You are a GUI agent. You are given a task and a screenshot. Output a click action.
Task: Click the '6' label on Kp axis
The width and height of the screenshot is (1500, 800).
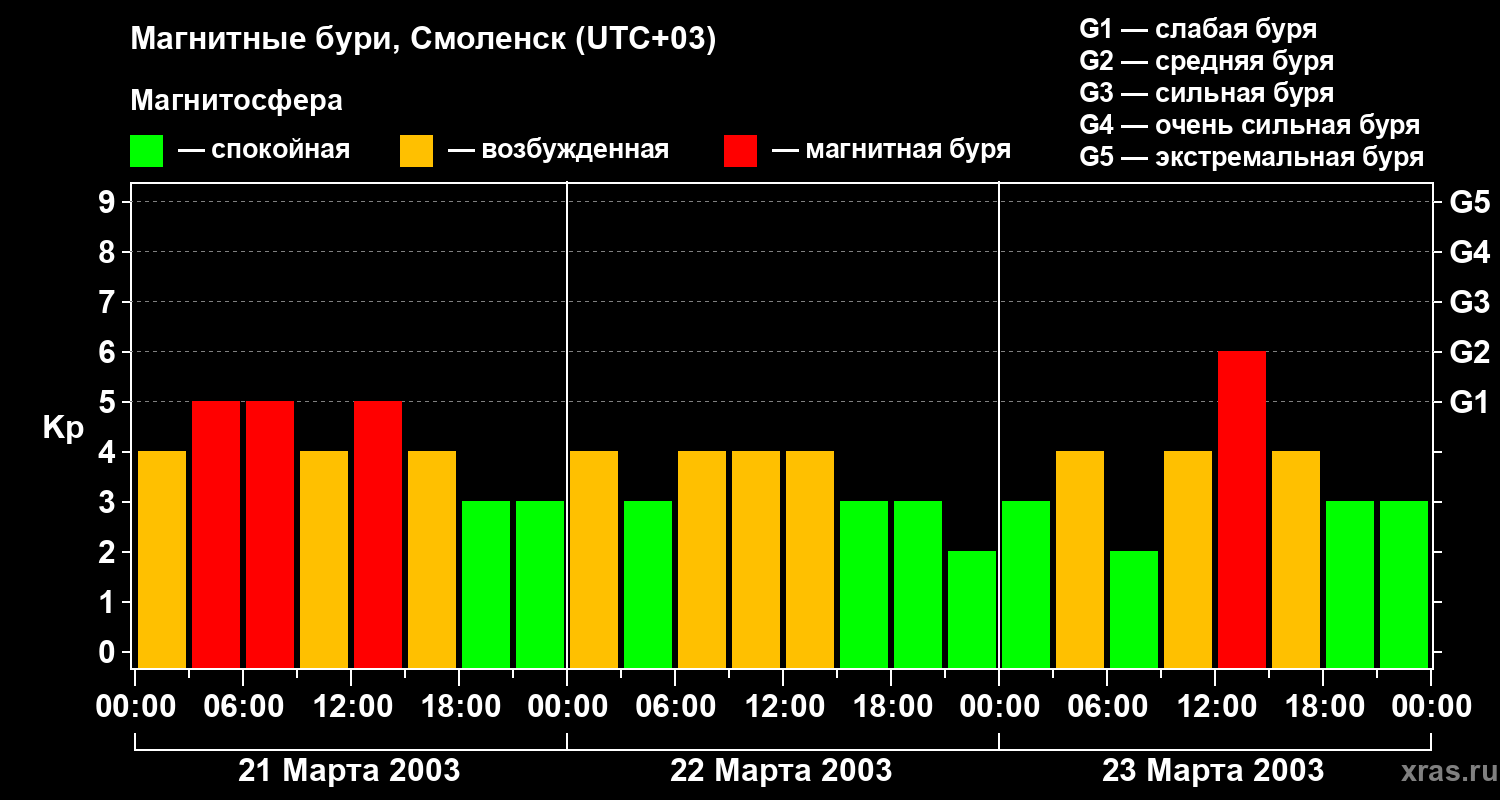[109, 352]
